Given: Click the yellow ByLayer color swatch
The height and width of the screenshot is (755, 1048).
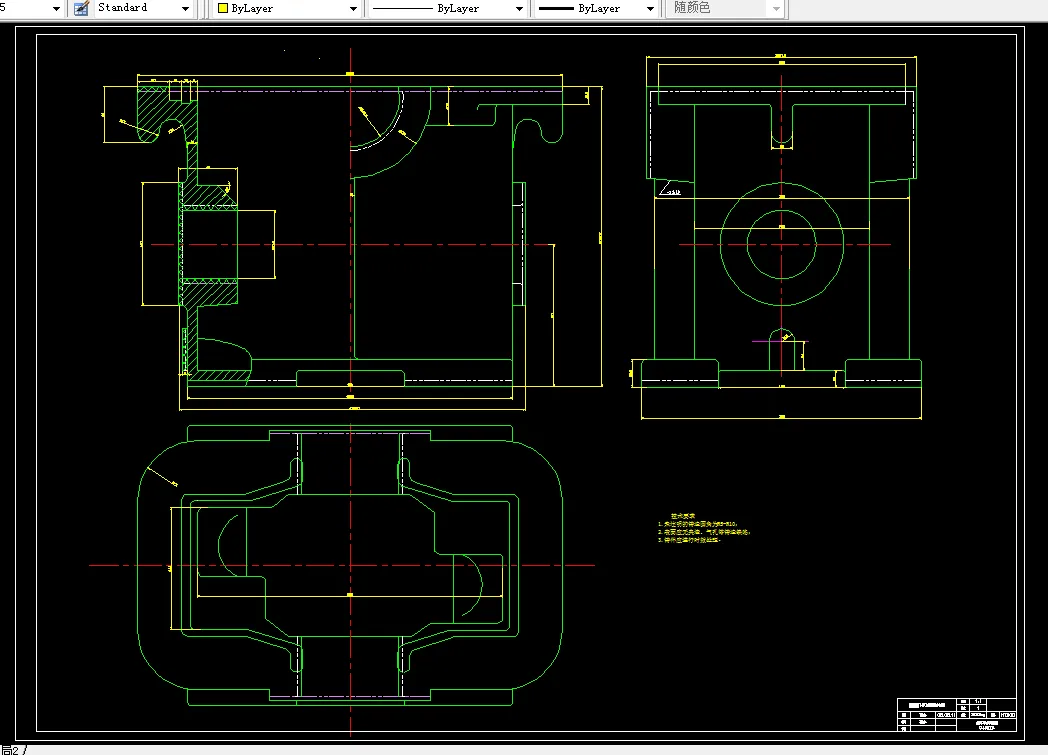Looking at the screenshot, I should pos(223,9).
